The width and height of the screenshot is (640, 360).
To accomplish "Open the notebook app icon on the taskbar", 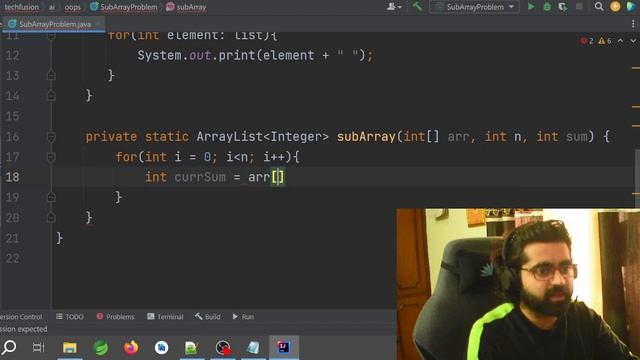I will pyautogui.click(x=253, y=348).
